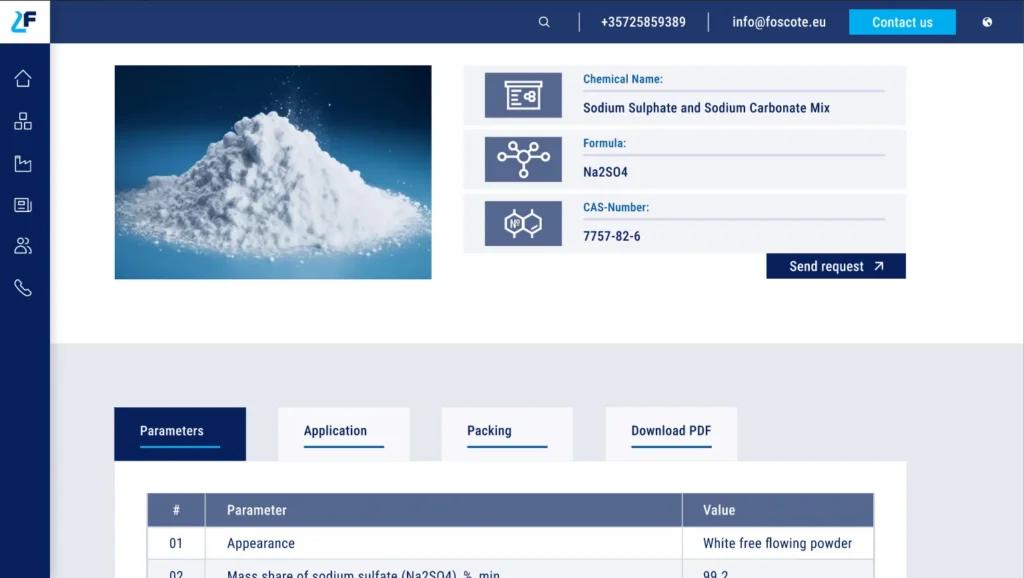
Task: Click the Foscote logo in top corner
Action: 24,22
